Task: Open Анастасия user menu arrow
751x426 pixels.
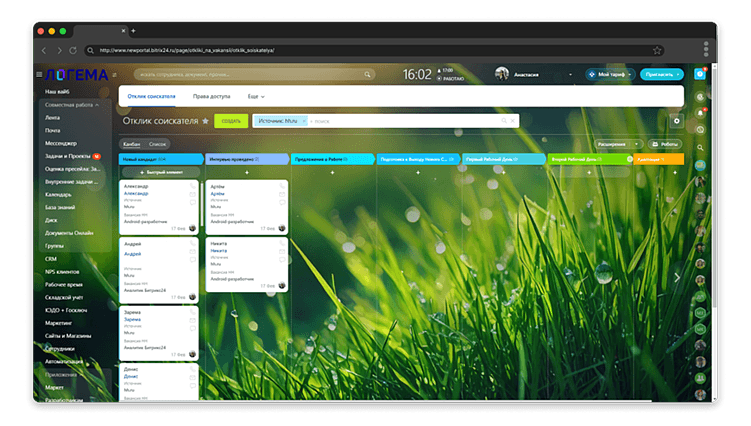Action: 570,75
